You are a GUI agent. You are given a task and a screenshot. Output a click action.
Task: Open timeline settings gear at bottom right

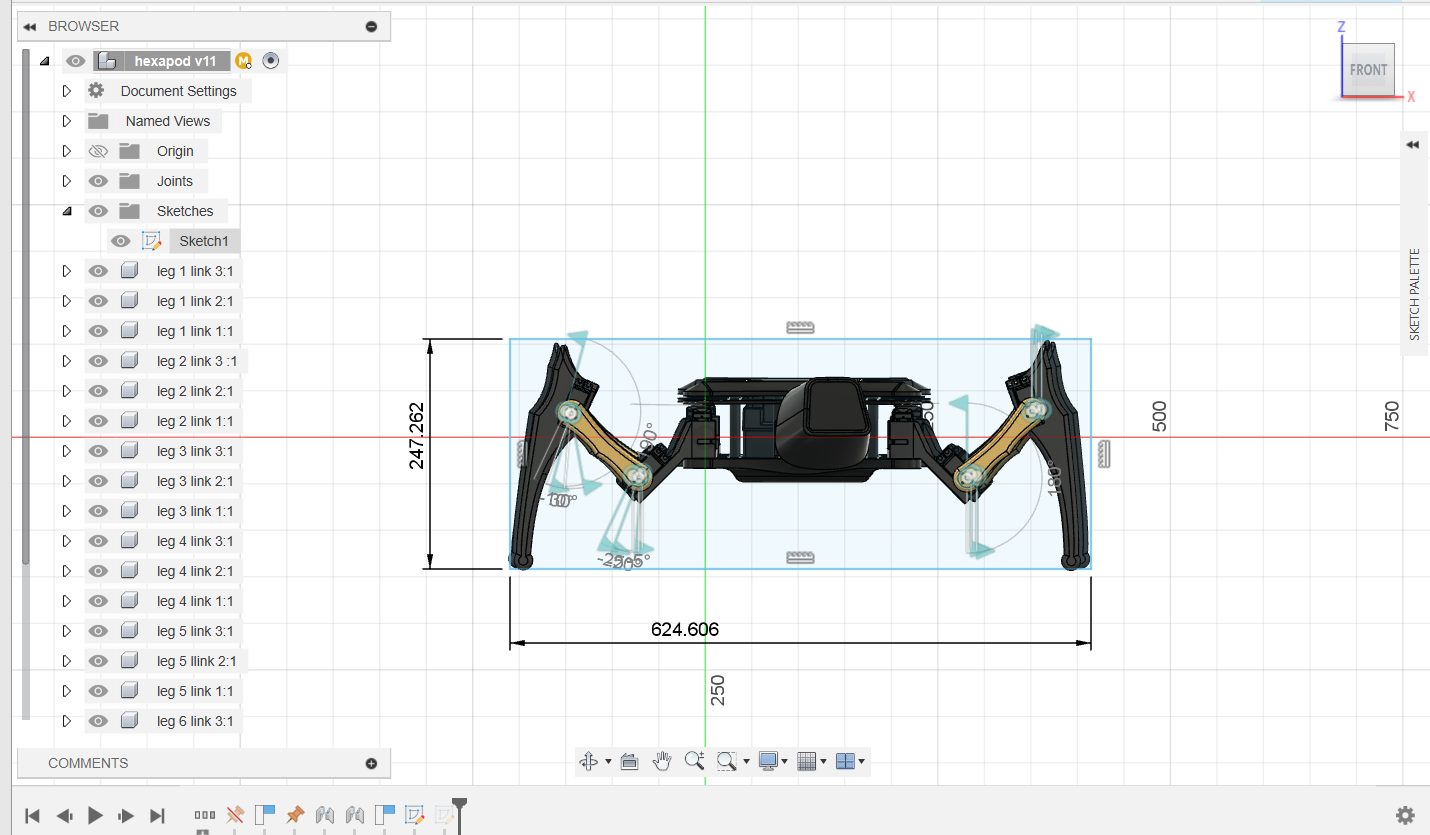point(1404,815)
